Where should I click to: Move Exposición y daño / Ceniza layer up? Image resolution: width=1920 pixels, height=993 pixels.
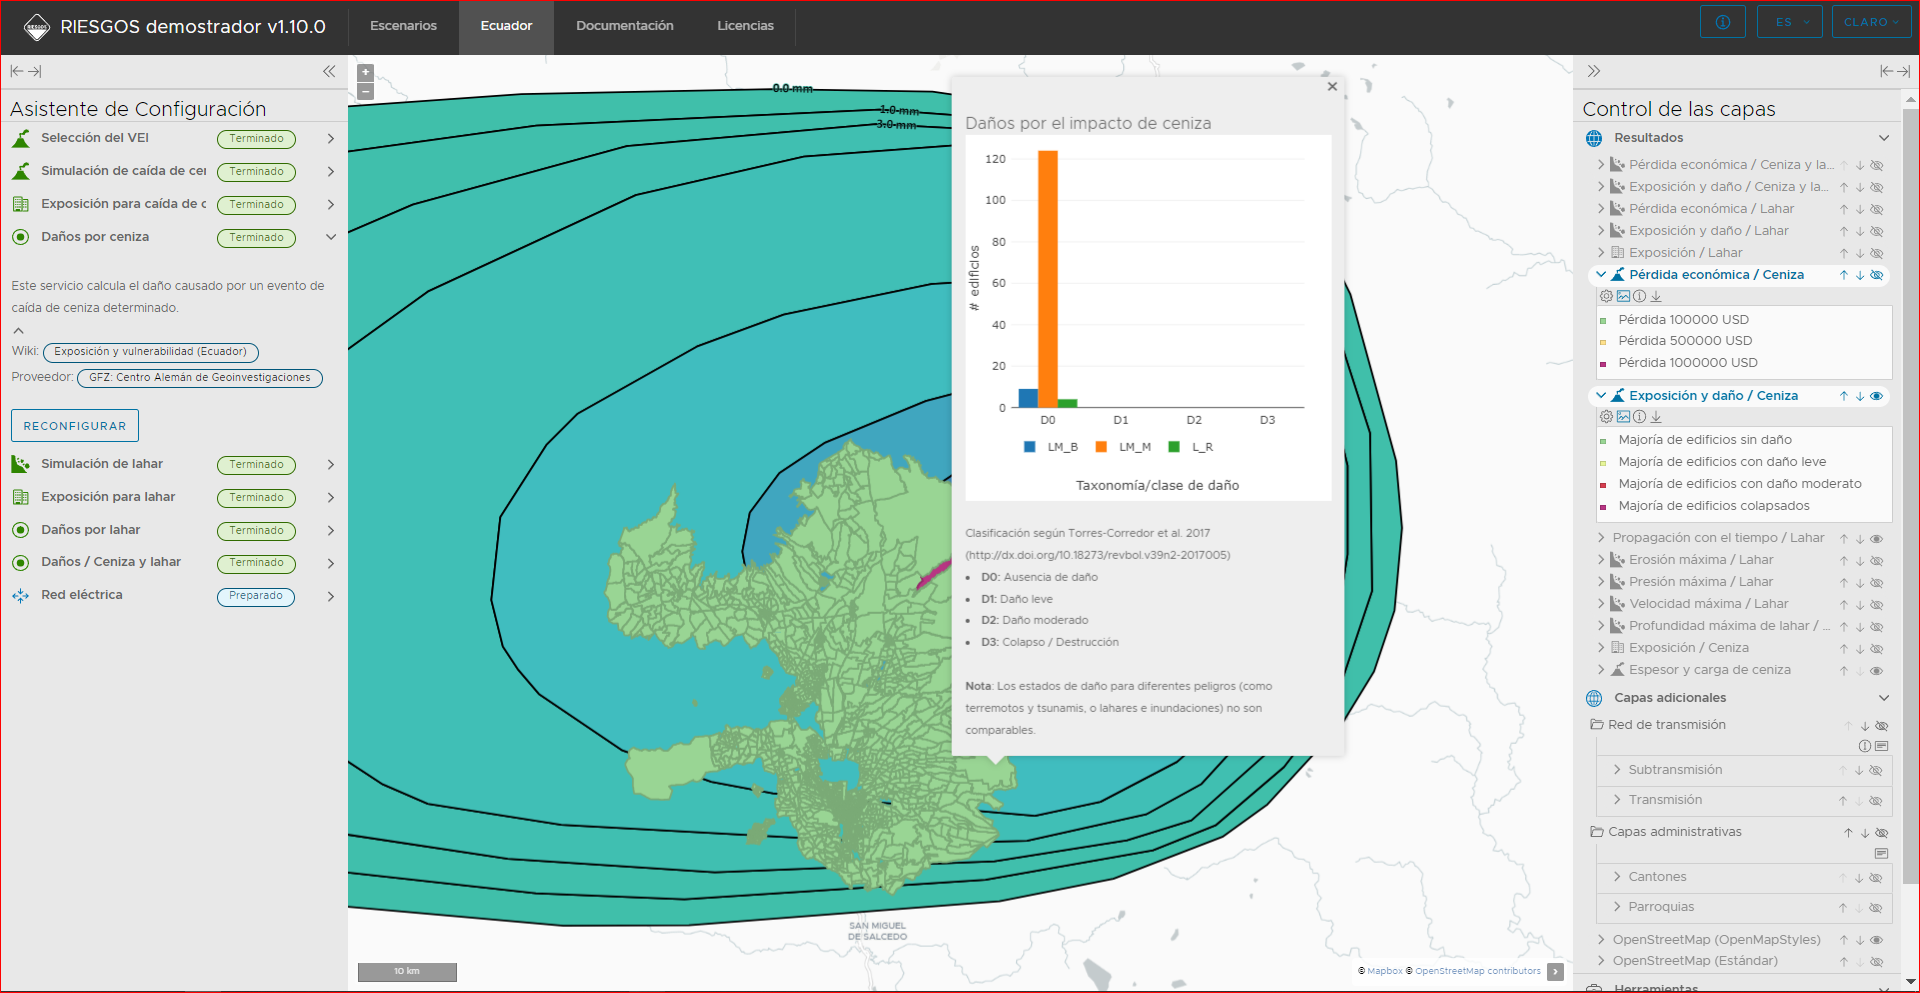1844,396
